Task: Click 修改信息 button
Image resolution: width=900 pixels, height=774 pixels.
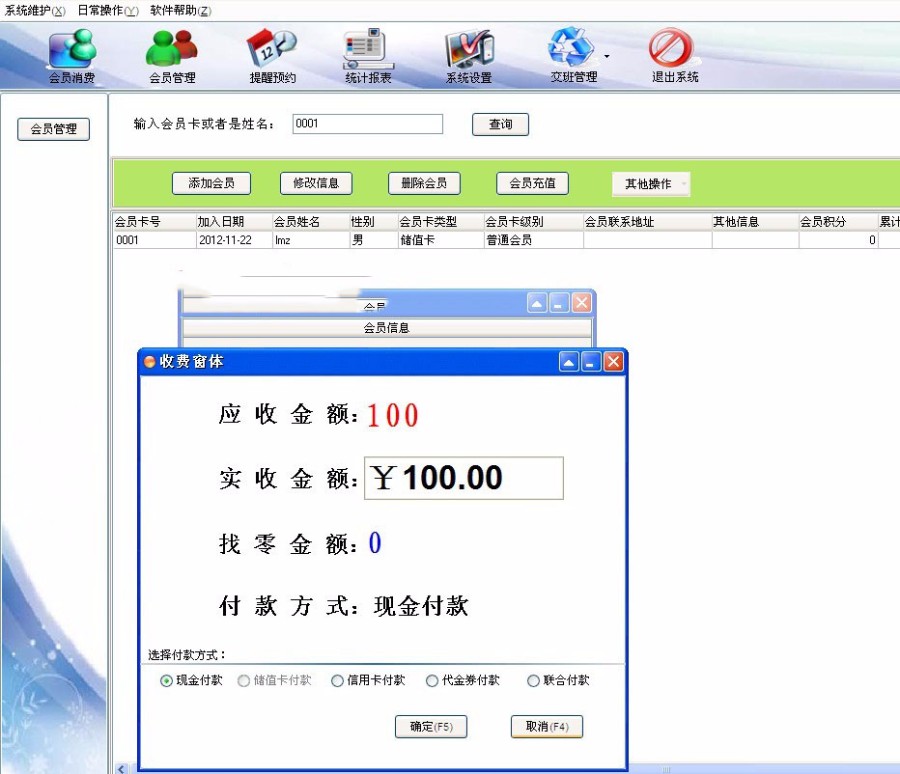Action: coord(316,183)
